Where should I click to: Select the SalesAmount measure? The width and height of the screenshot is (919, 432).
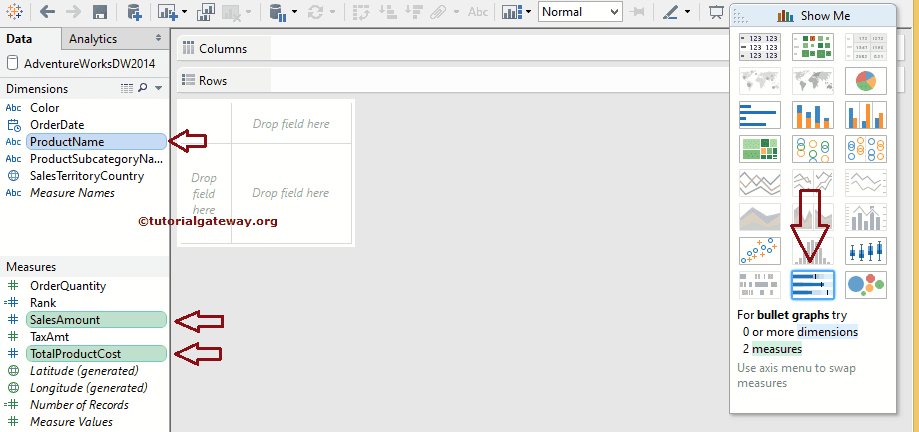click(x=96, y=320)
